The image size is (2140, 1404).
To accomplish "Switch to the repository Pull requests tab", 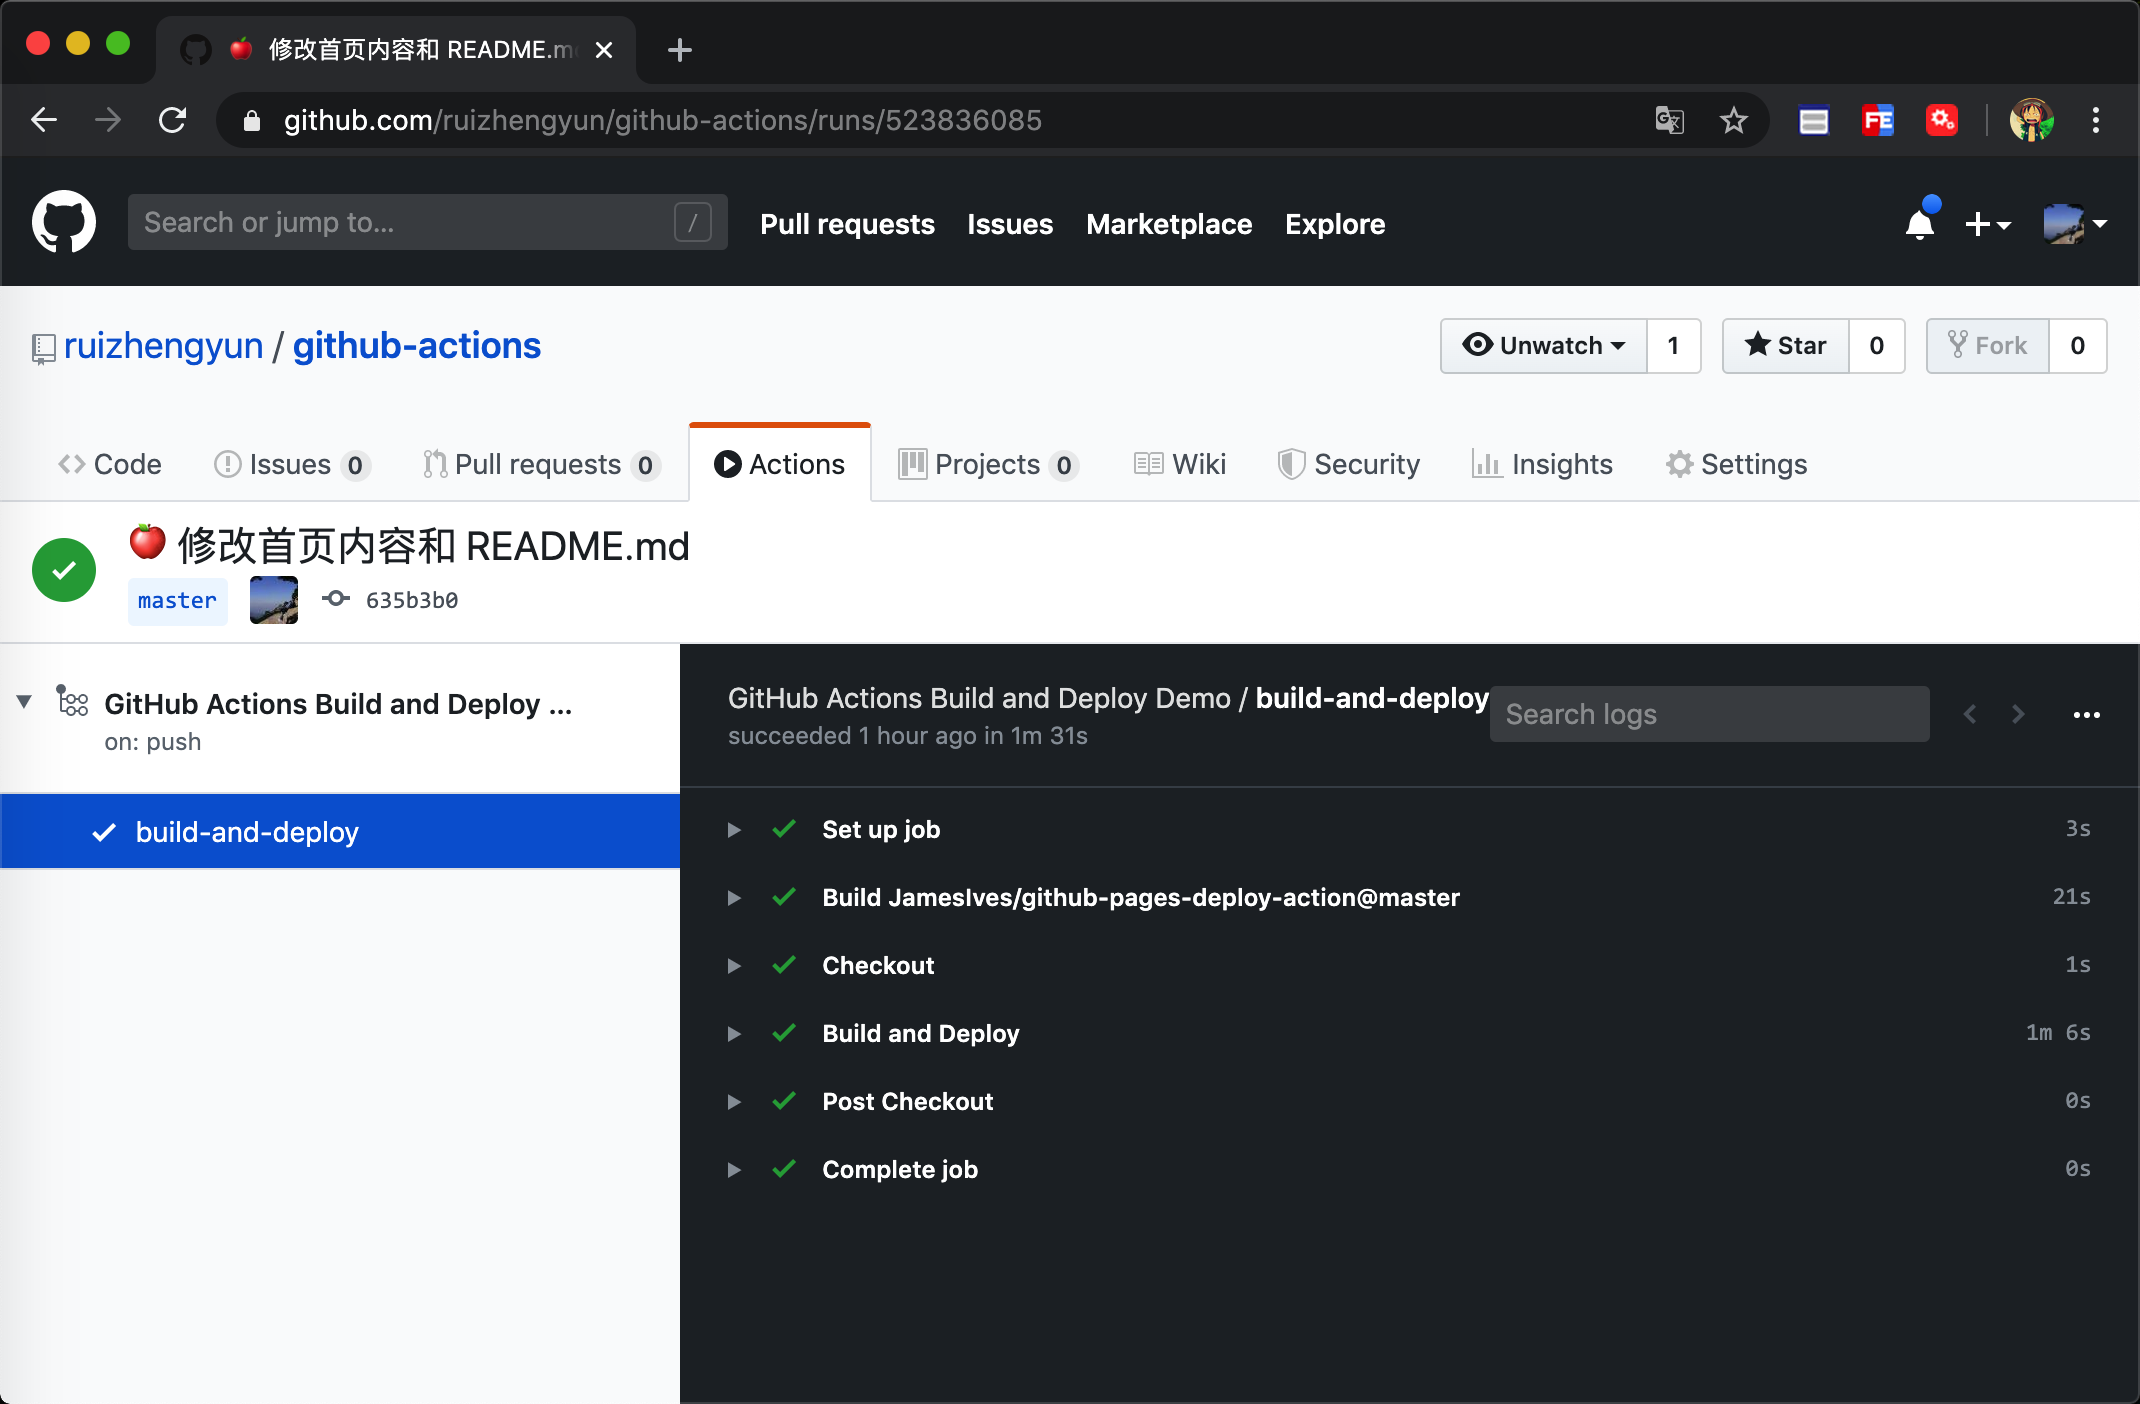I will pyautogui.click(x=541, y=464).
